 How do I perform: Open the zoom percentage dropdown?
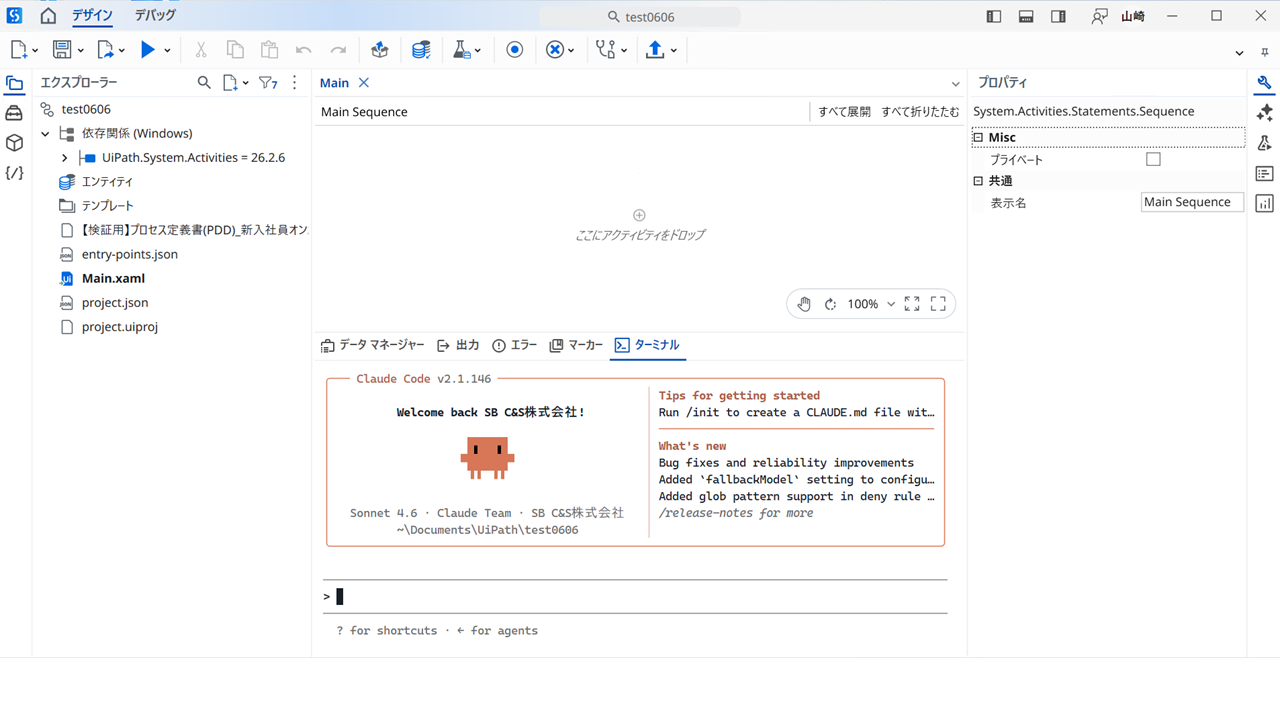pos(891,304)
